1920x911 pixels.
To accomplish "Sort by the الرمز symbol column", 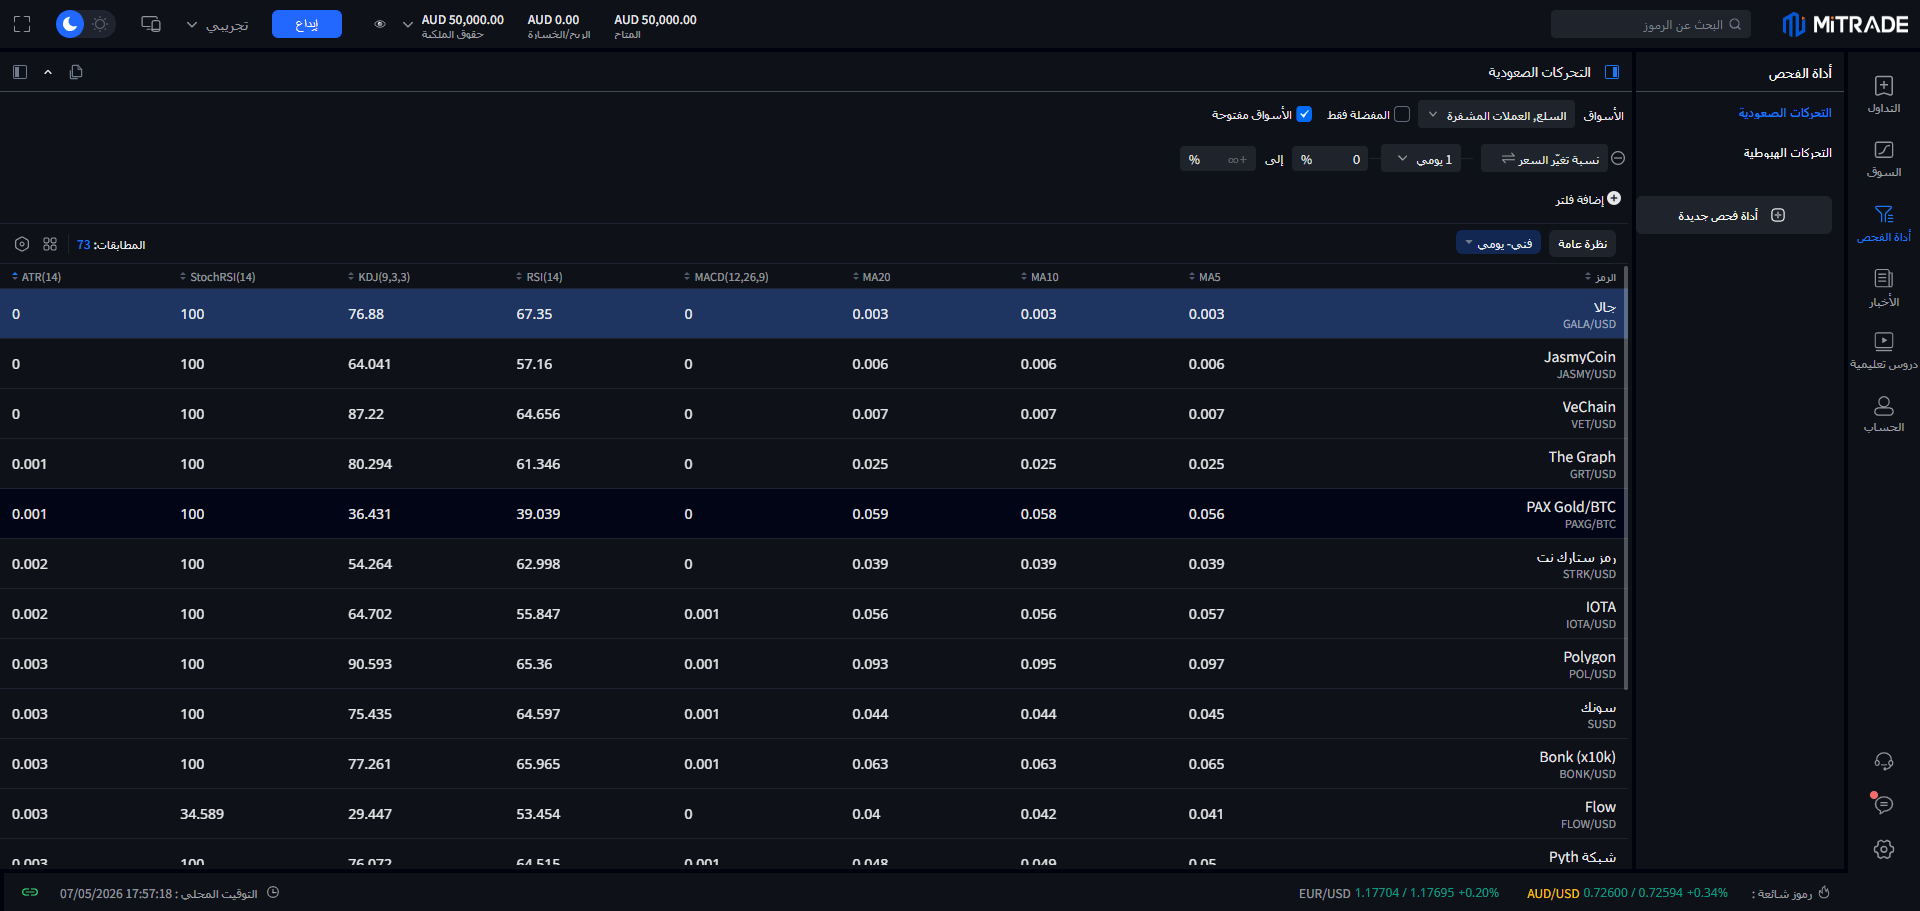I will coord(1600,277).
